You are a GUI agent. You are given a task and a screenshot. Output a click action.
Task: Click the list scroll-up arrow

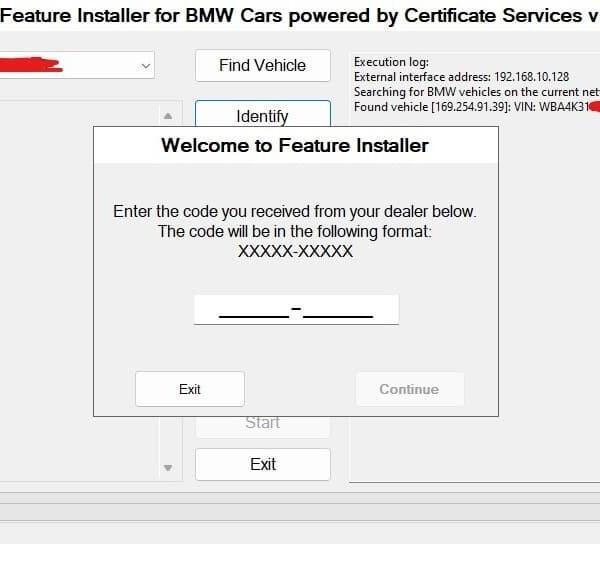pyautogui.click(x=168, y=116)
